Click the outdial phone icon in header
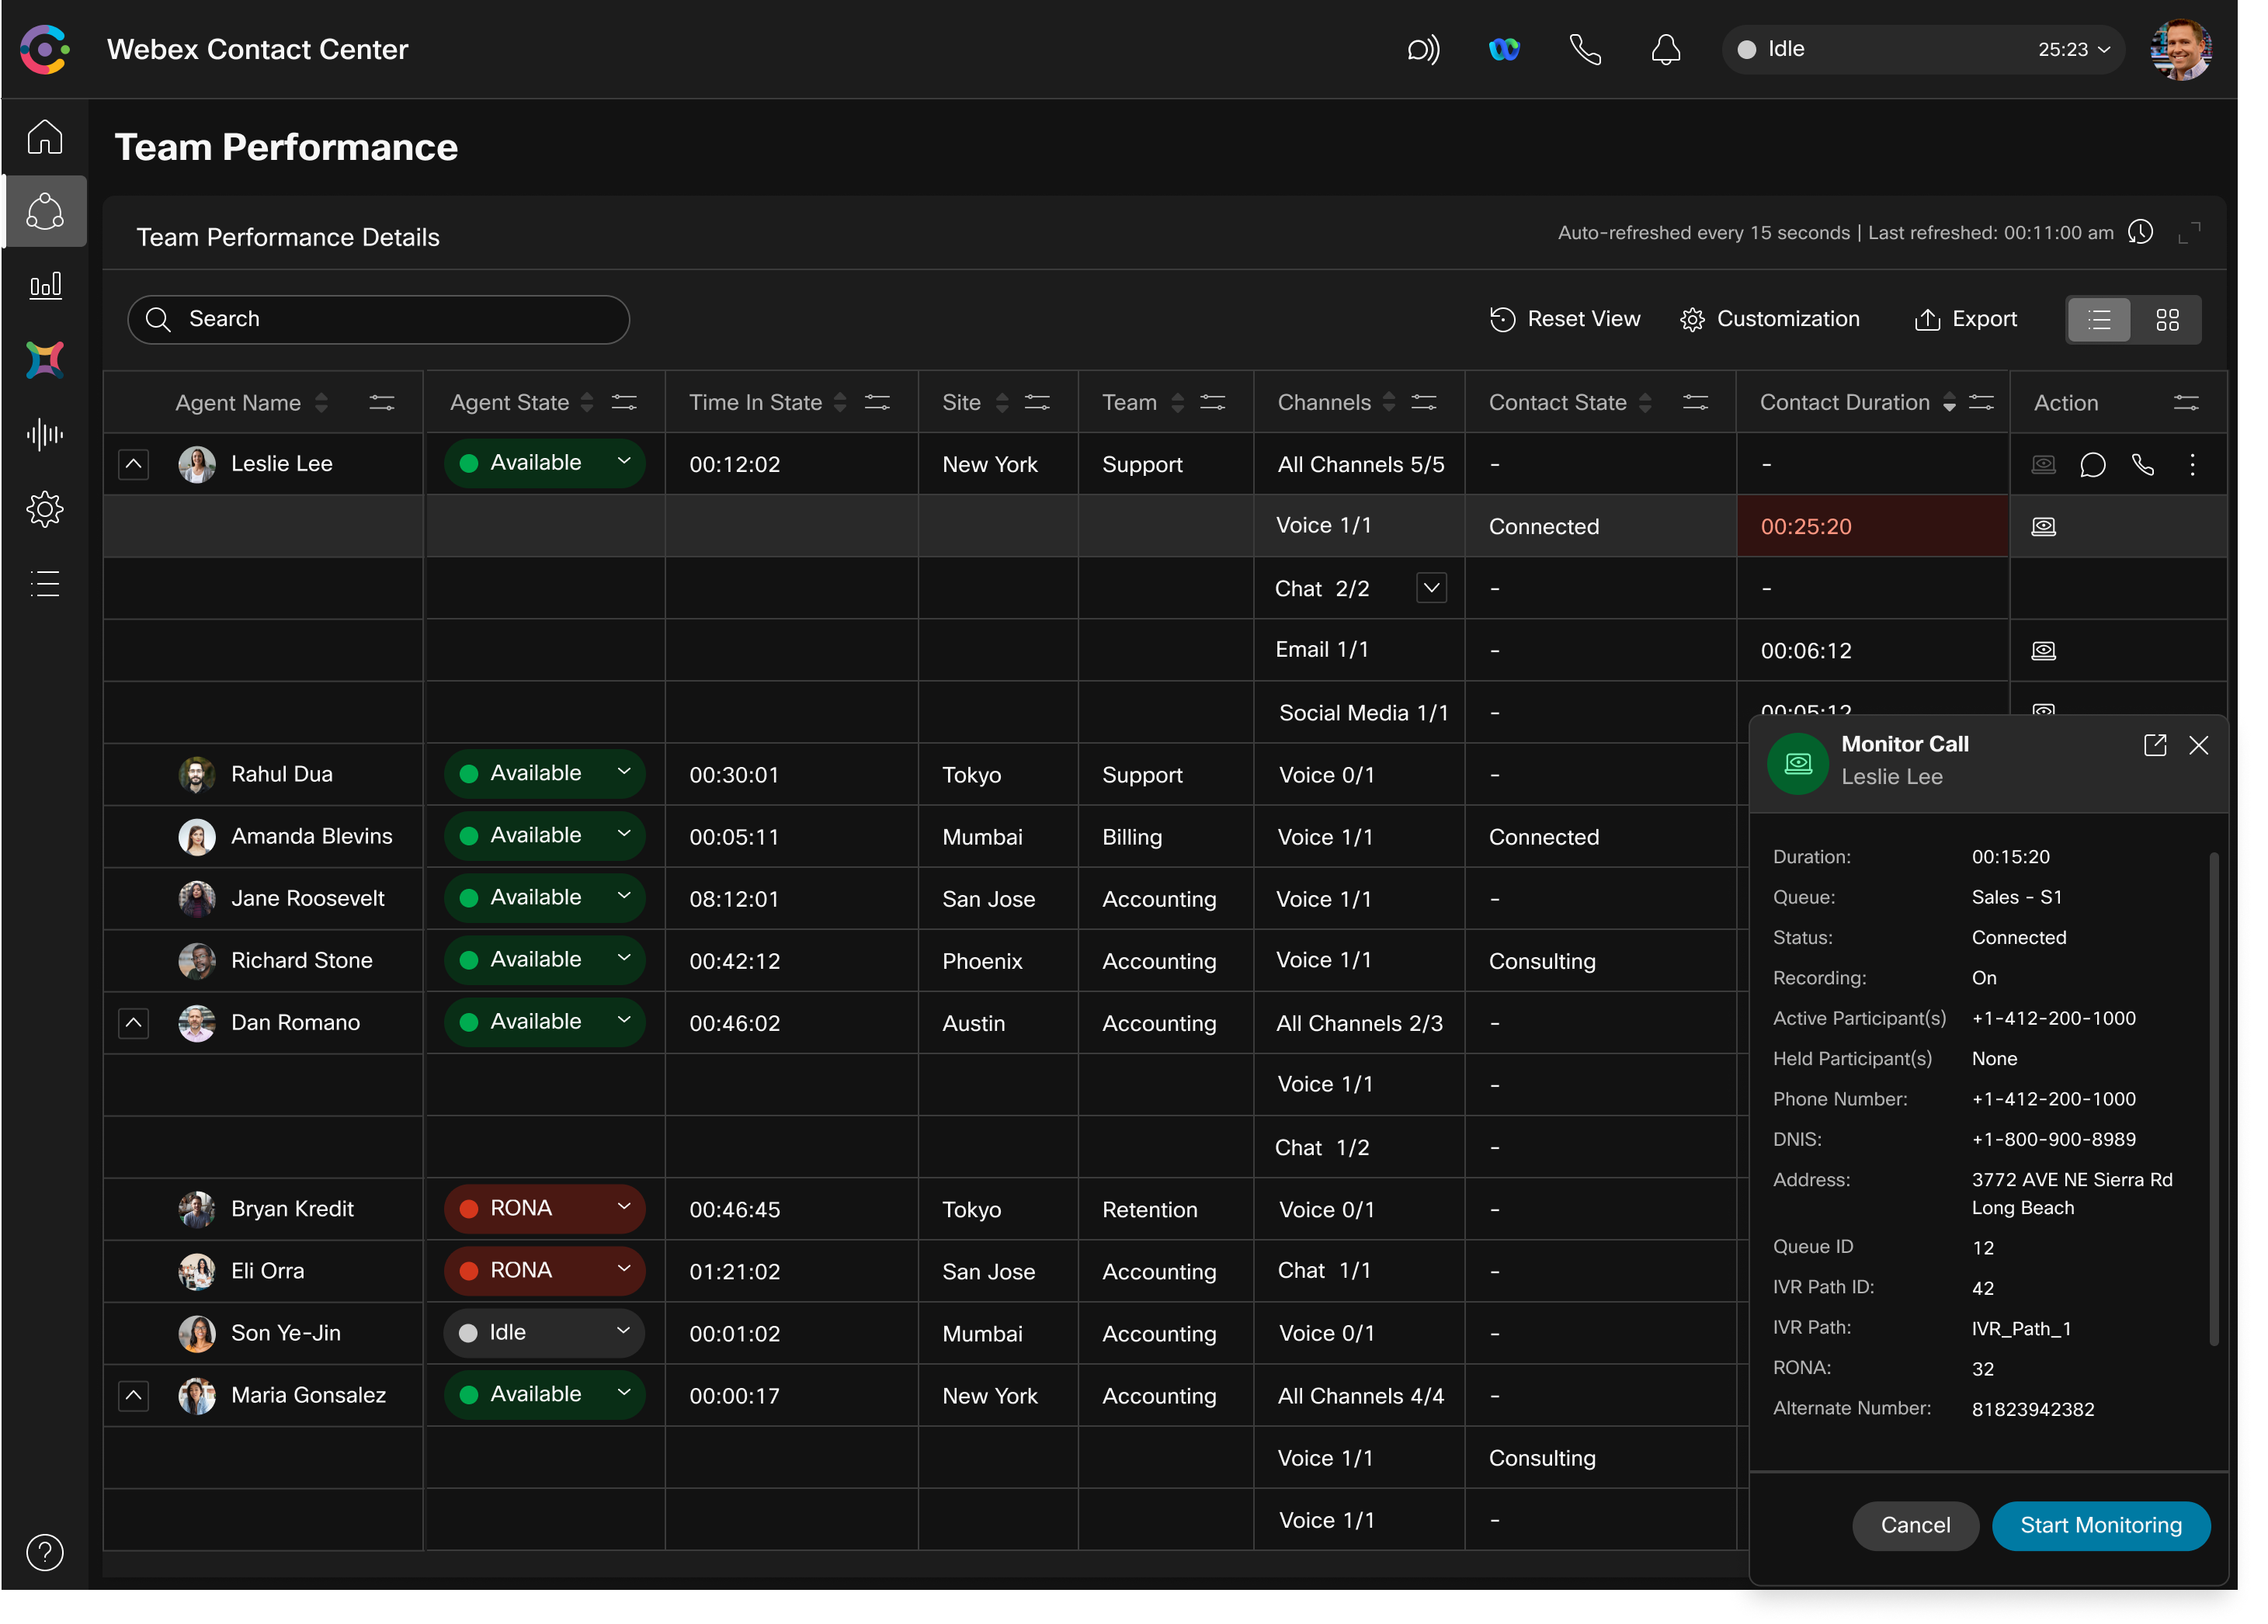The width and height of the screenshot is (2268, 1624). (x=1585, y=49)
